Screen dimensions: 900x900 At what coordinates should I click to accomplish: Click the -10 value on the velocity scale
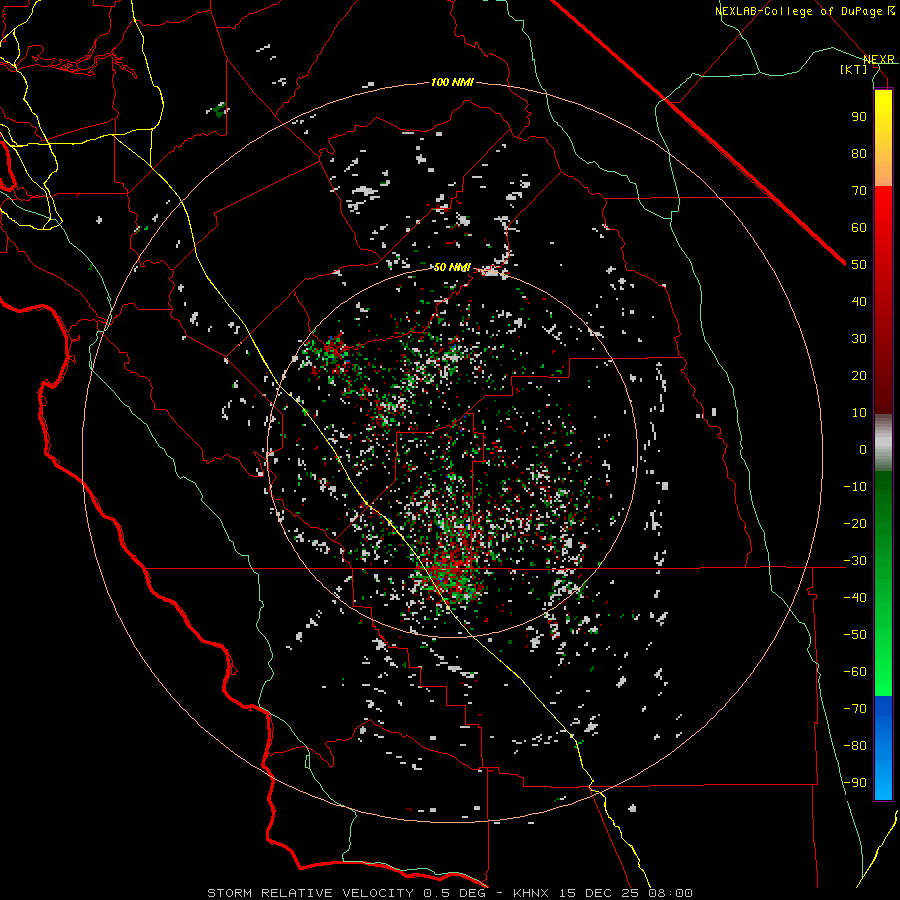coord(855,486)
